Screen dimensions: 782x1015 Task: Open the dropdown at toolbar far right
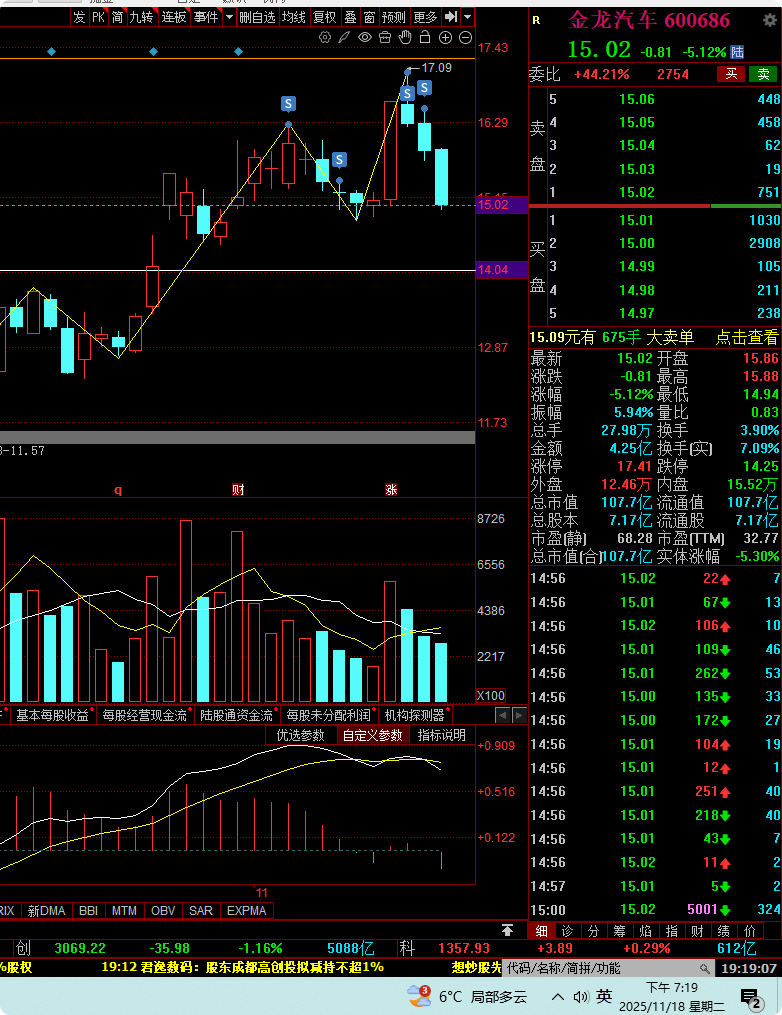click(467, 17)
